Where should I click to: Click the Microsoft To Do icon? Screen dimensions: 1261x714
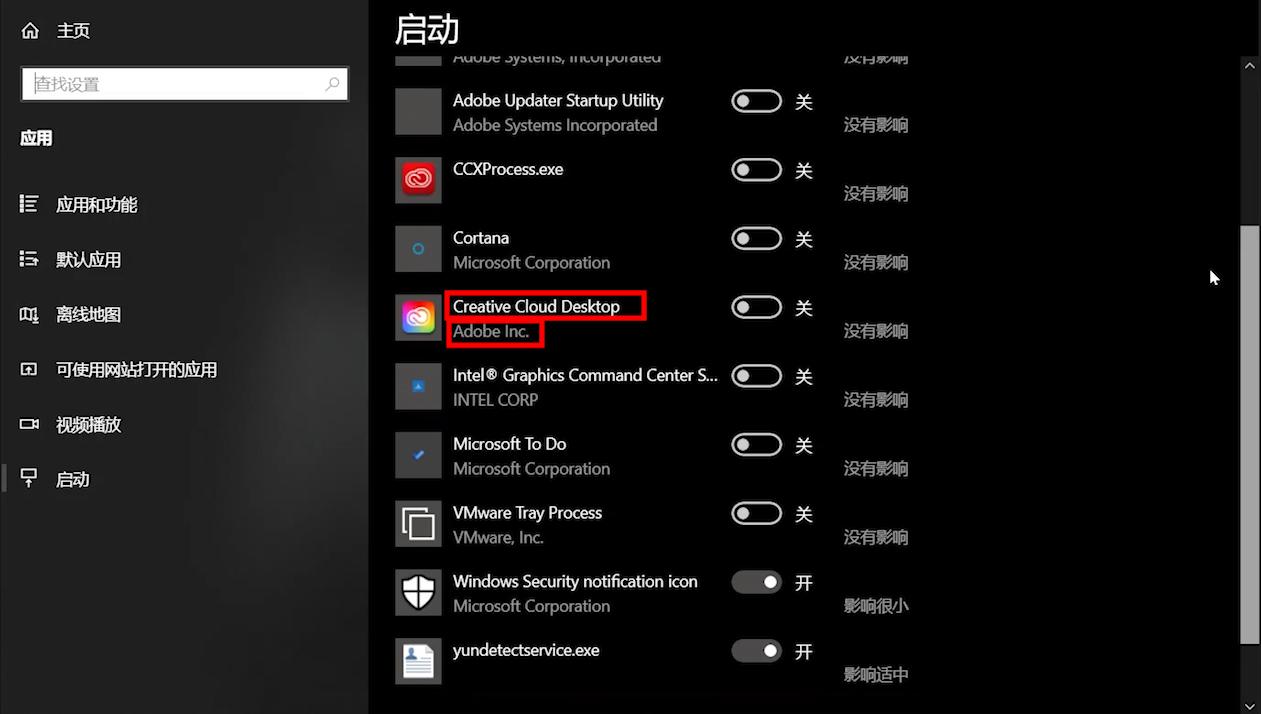pos(418,455)
